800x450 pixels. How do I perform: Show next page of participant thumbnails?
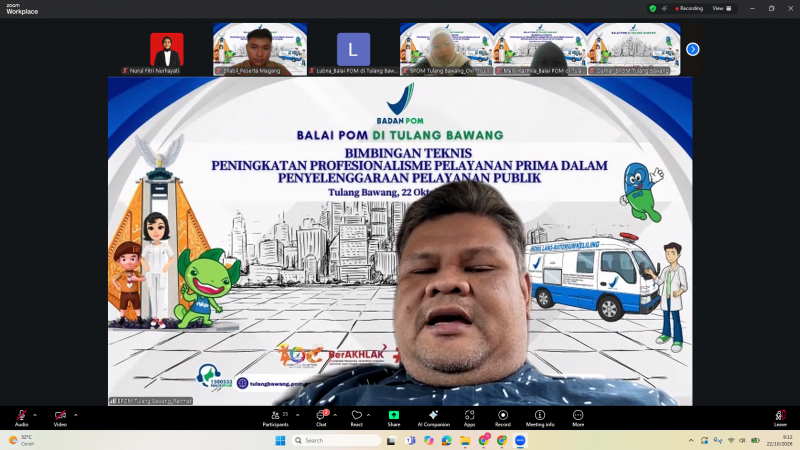point(692,49)
